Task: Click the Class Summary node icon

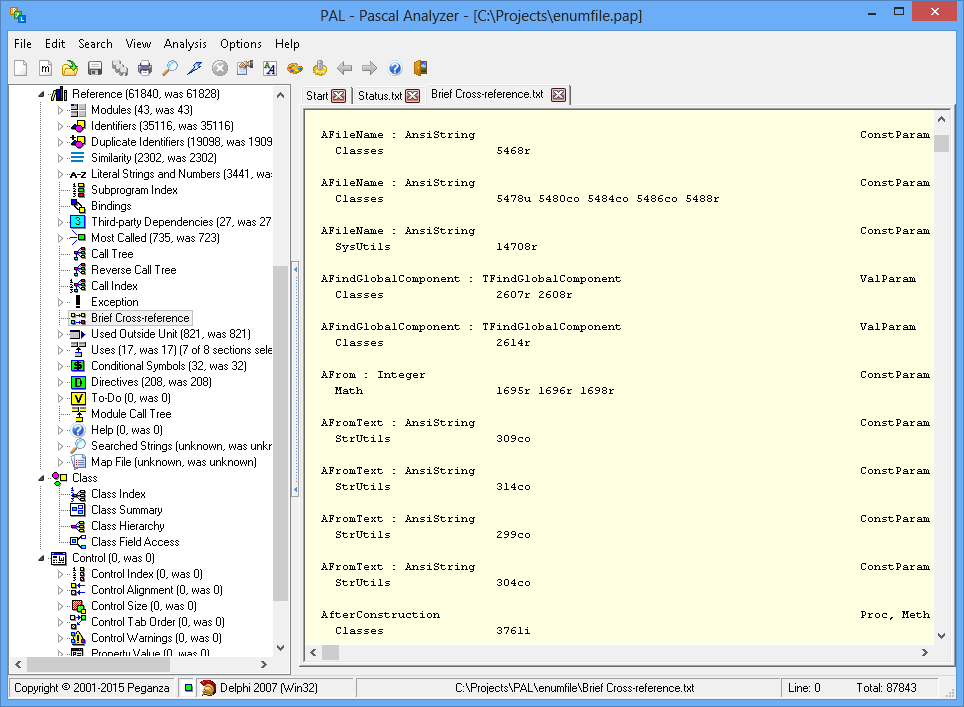Action: [x=78, y=510]
